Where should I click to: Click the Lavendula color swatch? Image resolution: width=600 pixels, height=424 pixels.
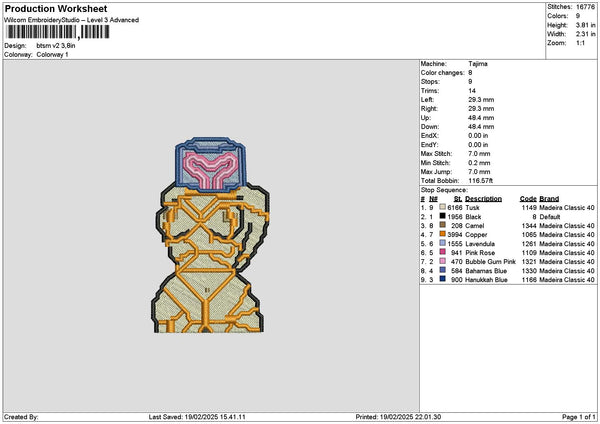442,243
